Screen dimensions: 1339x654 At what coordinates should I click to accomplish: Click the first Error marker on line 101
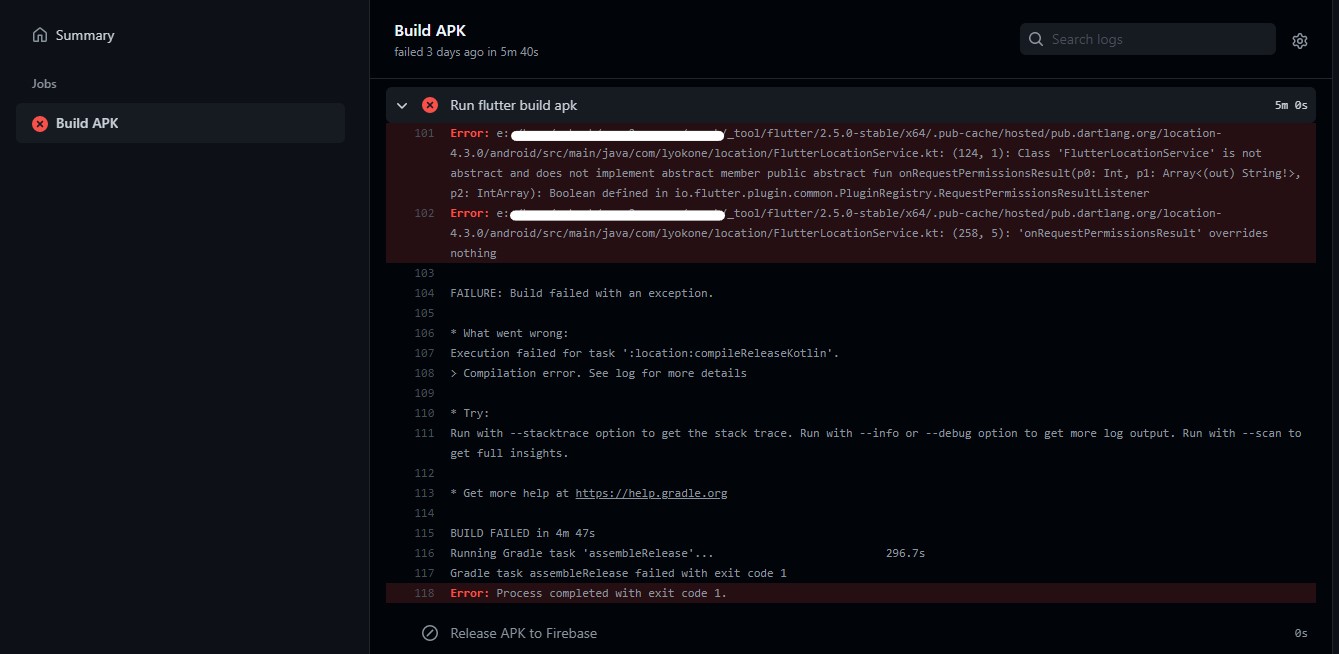pyautogui.click(x=469, y=133)
